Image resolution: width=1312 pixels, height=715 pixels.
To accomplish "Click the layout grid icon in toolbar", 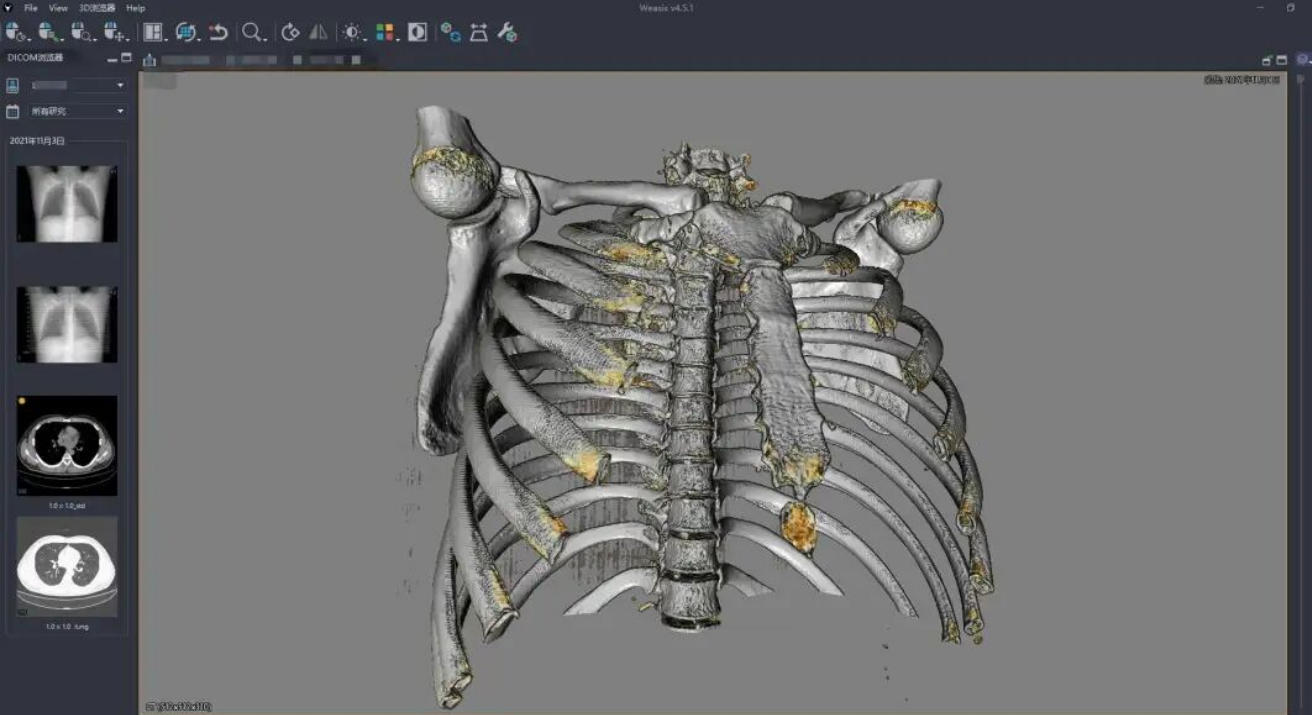I will 152,32.
